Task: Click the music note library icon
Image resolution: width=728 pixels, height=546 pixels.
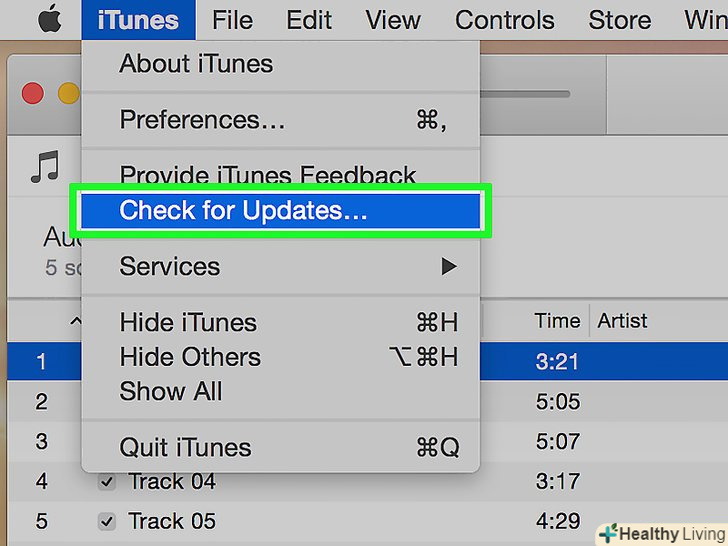Action: (44, 167)
